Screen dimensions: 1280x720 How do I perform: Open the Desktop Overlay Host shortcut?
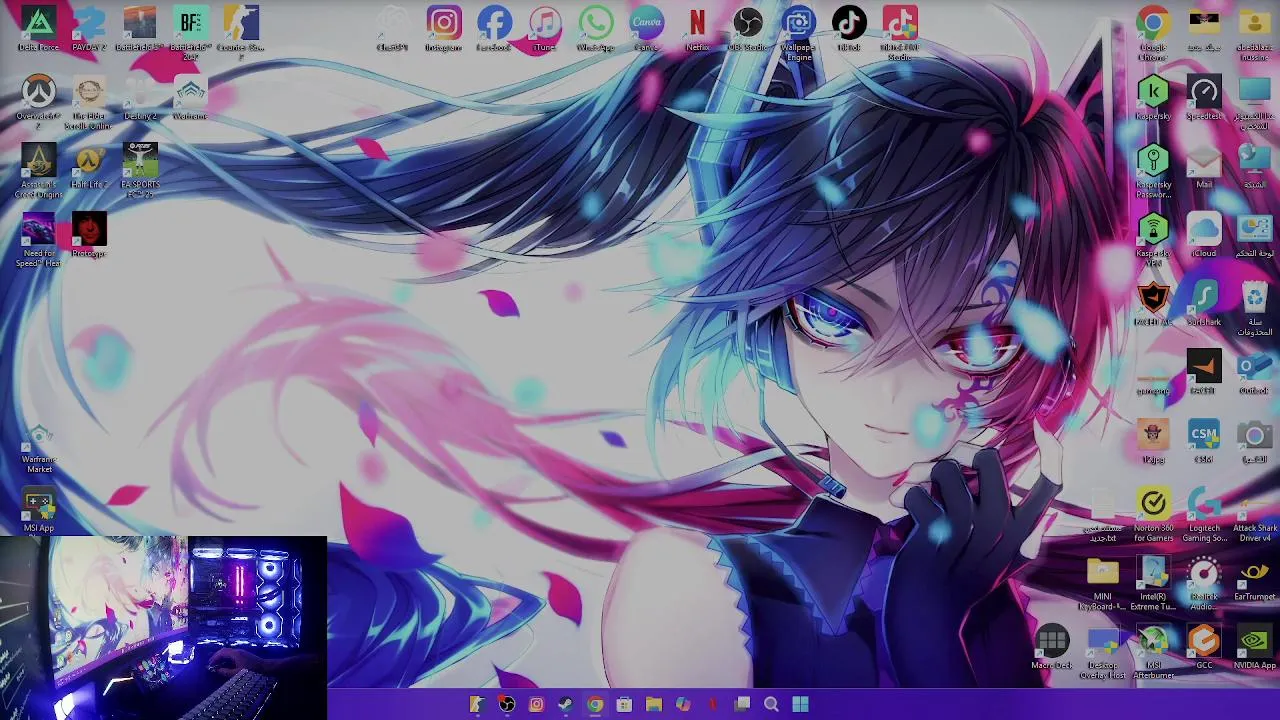(1102, 652)
